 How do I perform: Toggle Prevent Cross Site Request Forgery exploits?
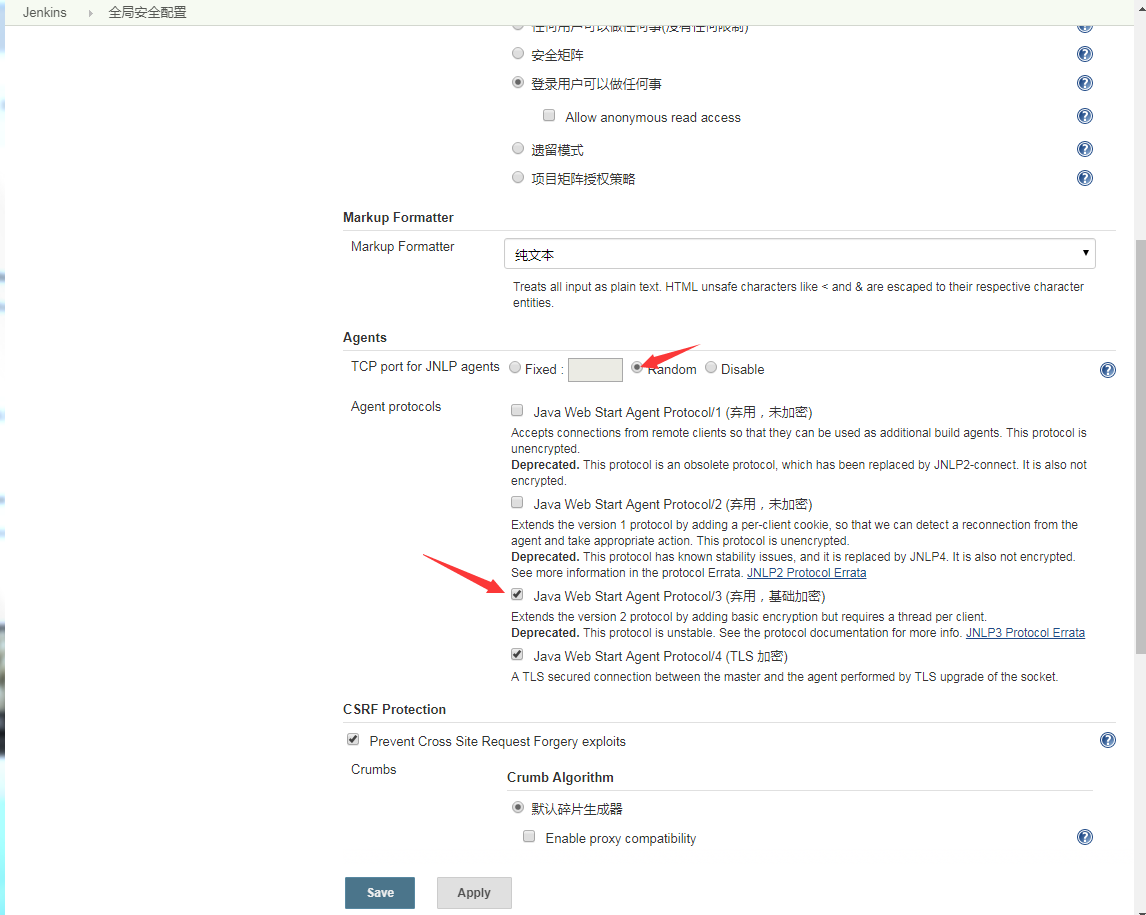click(x=353, y=740)
